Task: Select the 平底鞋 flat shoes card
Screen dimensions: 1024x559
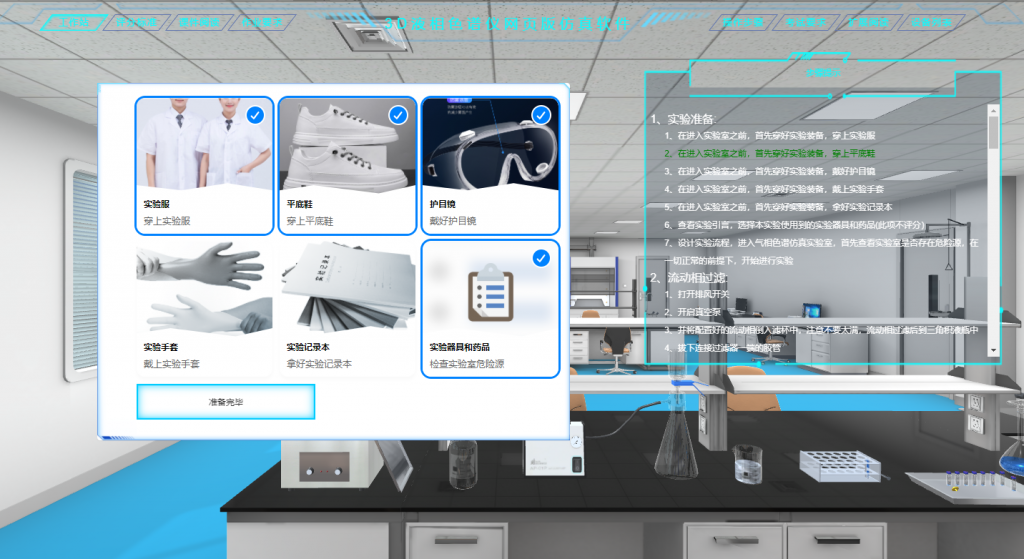Action: pos(347,166)
